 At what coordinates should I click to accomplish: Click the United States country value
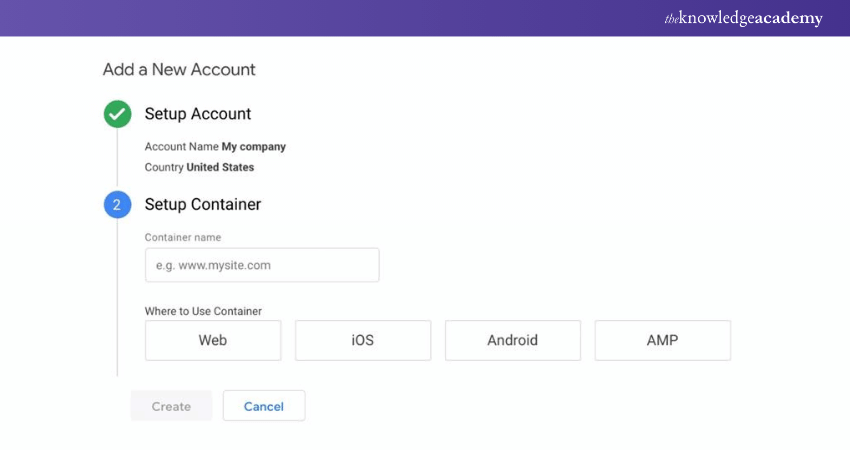(220, 168)
